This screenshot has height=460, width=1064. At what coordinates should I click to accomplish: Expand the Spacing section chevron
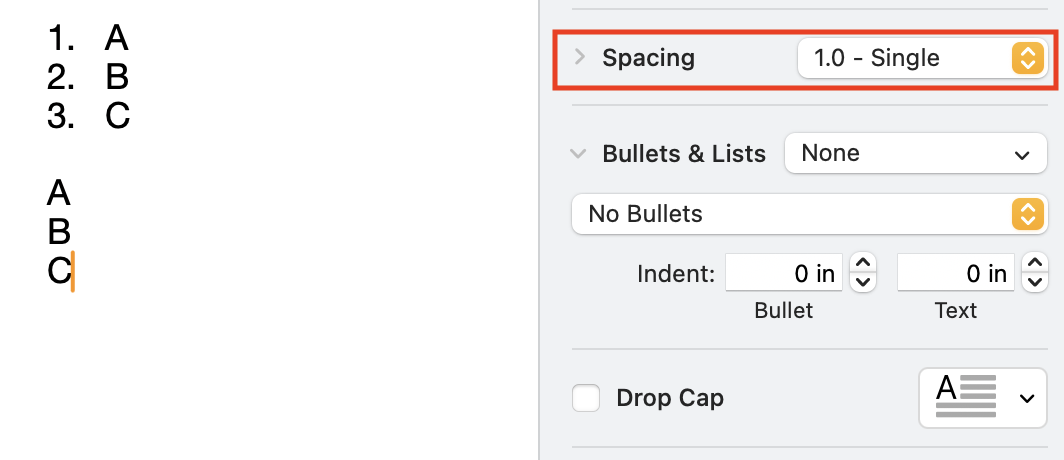[x=579, y=57]
